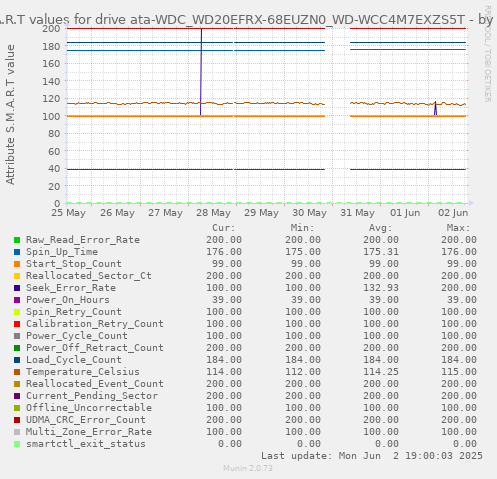Select the Multi_Zone_Error_Rate legend label
Screen dimensions: 497x479
(89, 432)
